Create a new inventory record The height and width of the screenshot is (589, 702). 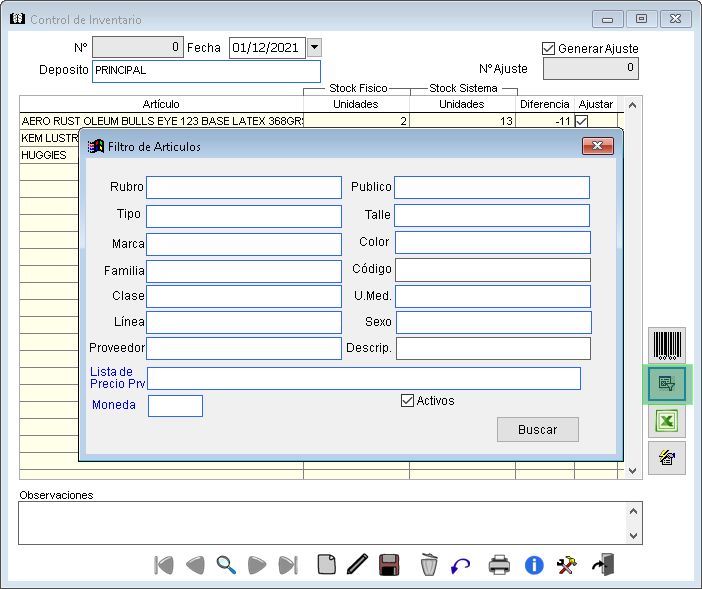(x=327, y=564)
